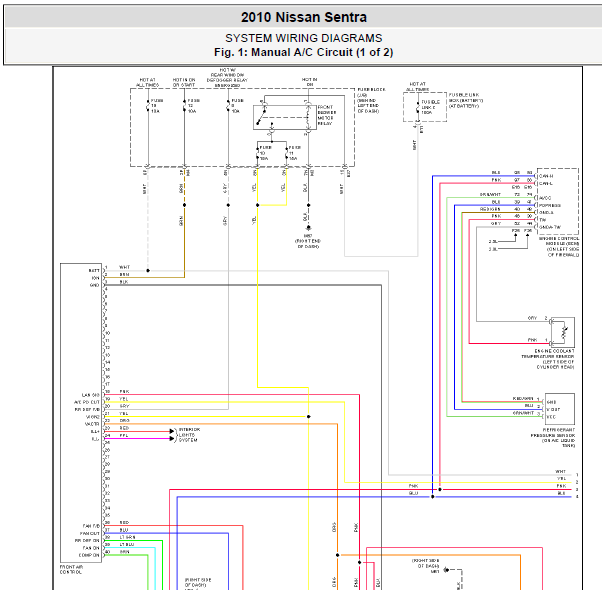Click the 'BATT' pin on front air control
Screen dimensions: 602x590
tap(94, 271)
